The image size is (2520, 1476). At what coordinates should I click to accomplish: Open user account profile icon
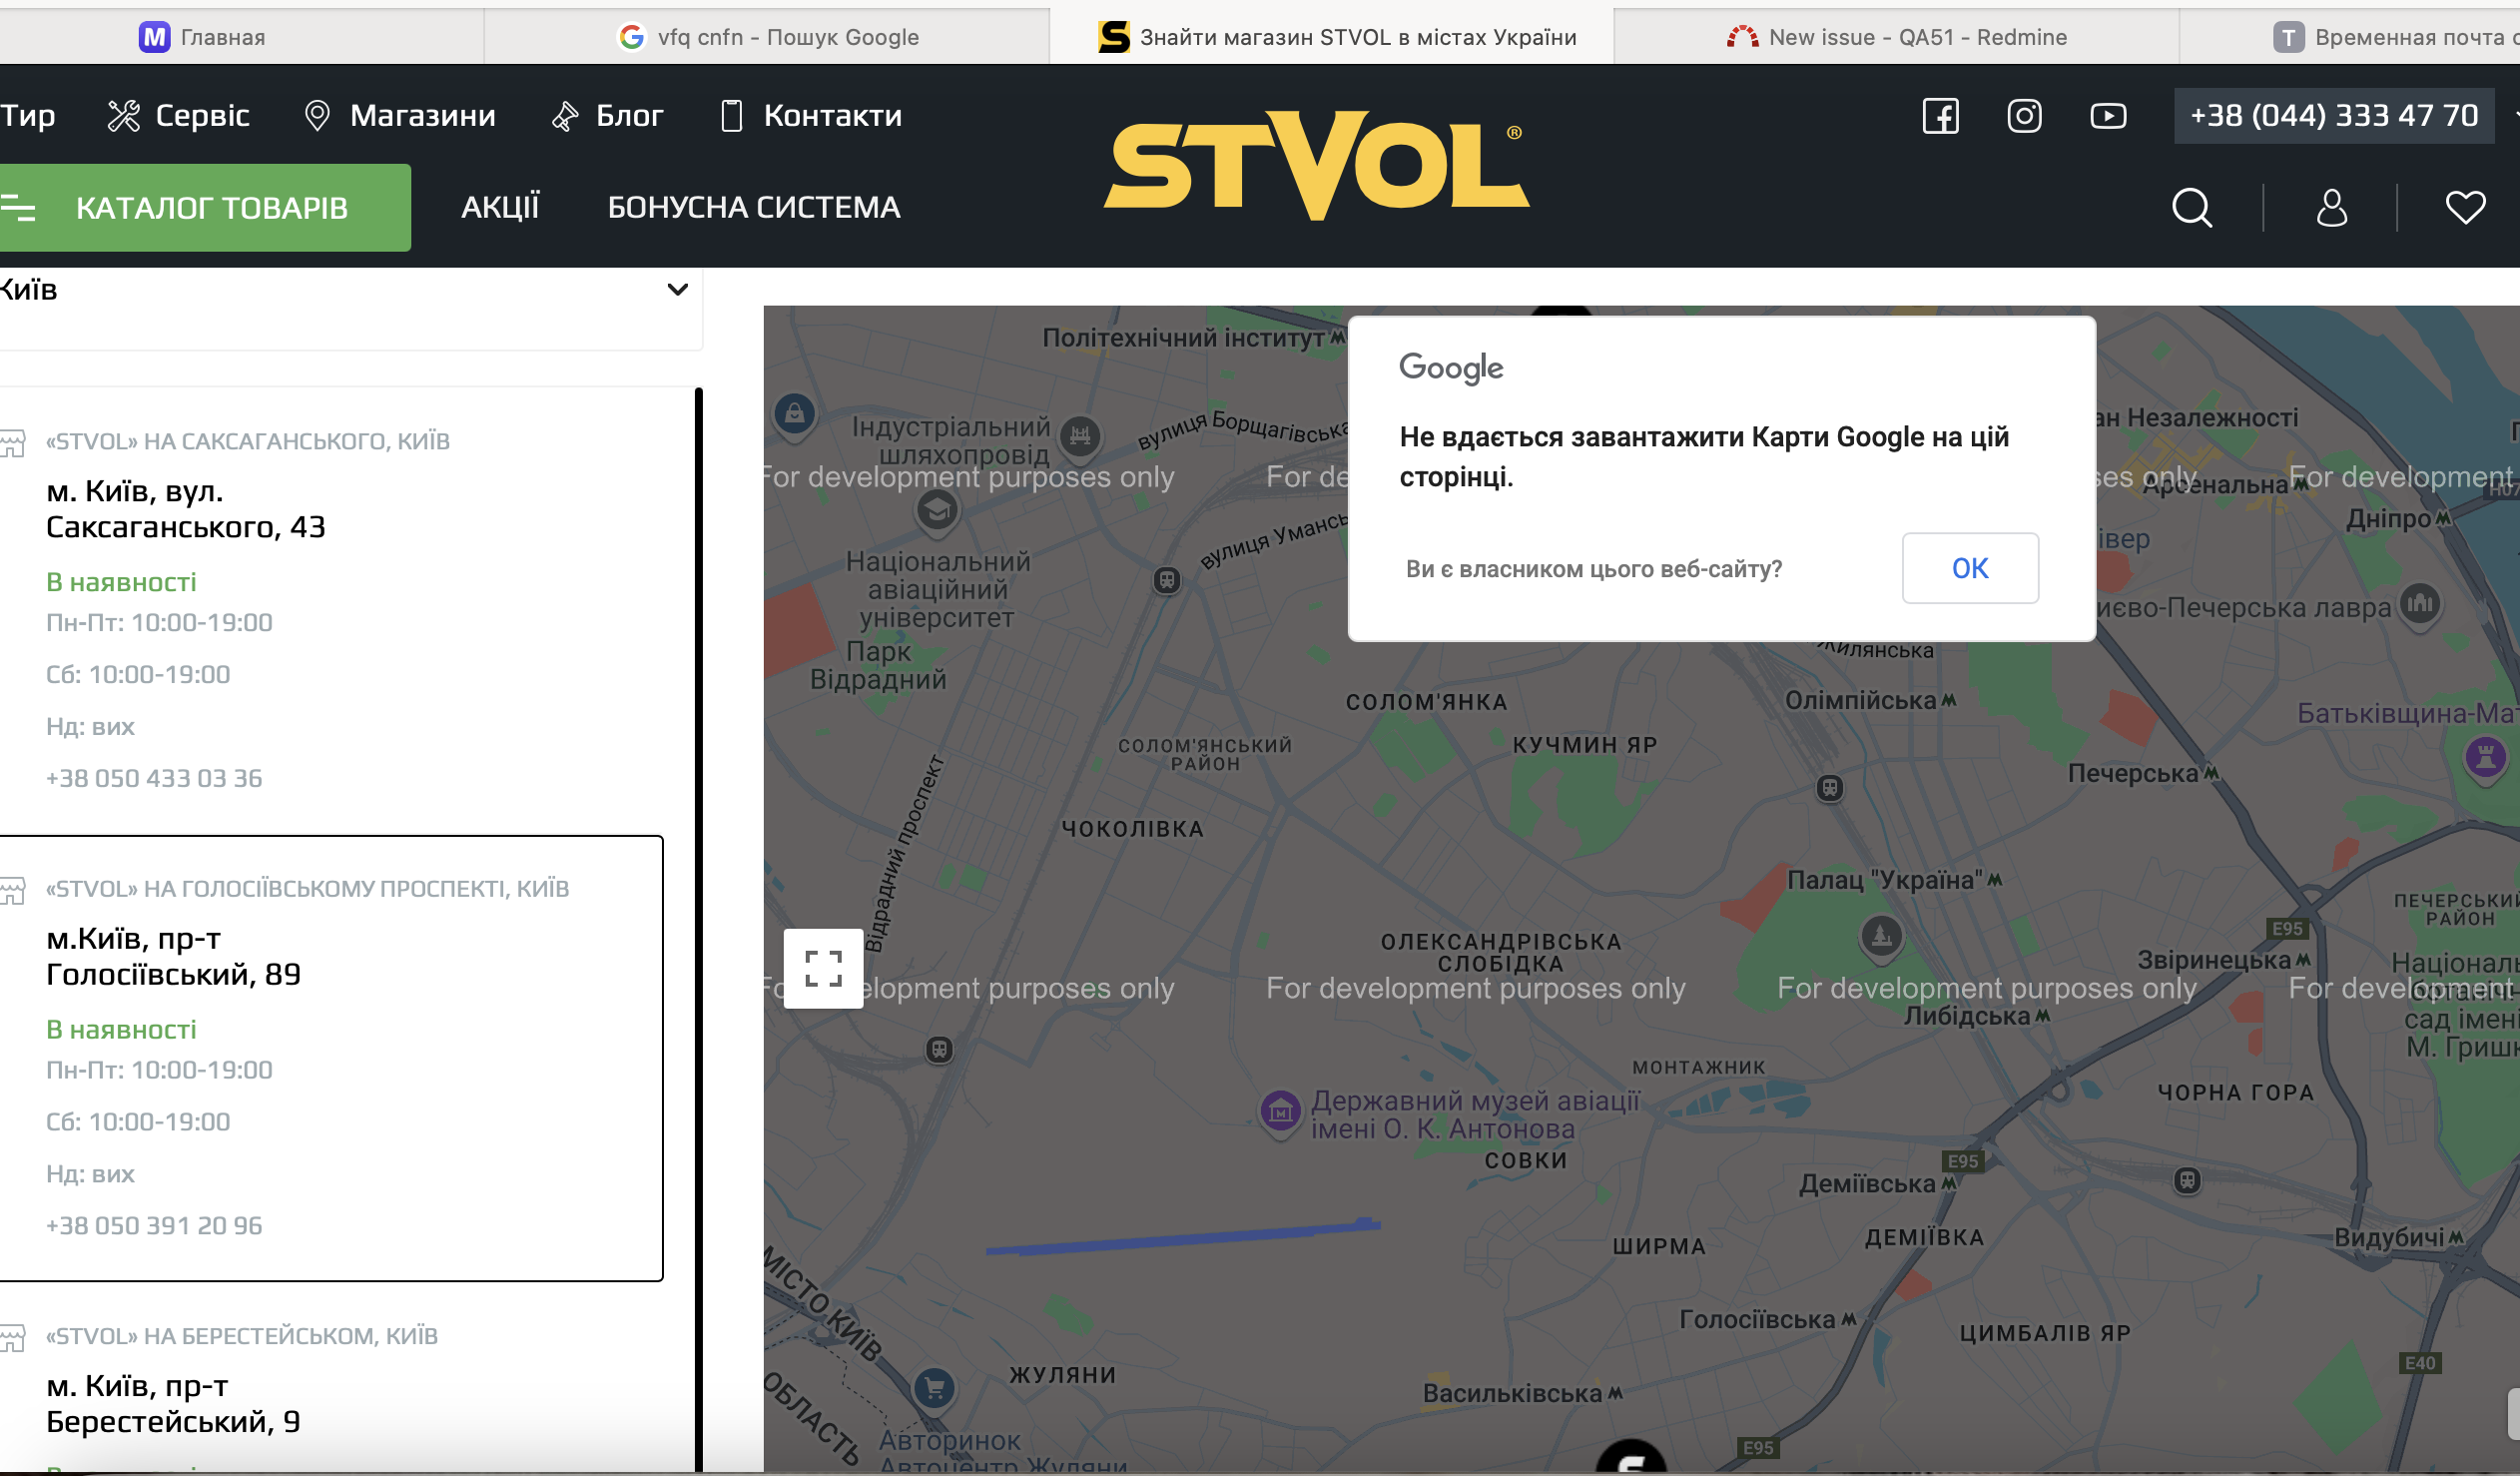[x=2331, y=208]
